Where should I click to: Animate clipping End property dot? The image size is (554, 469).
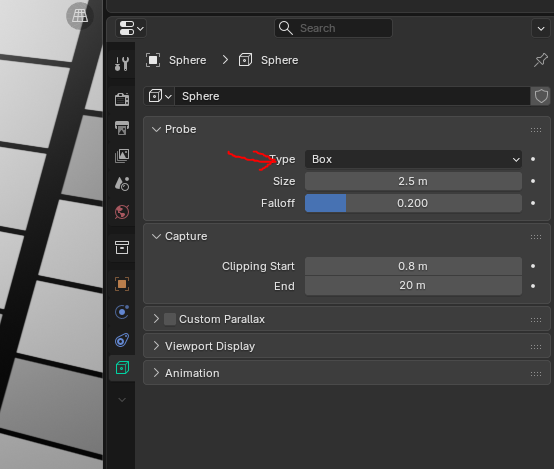tap(533, 286)
